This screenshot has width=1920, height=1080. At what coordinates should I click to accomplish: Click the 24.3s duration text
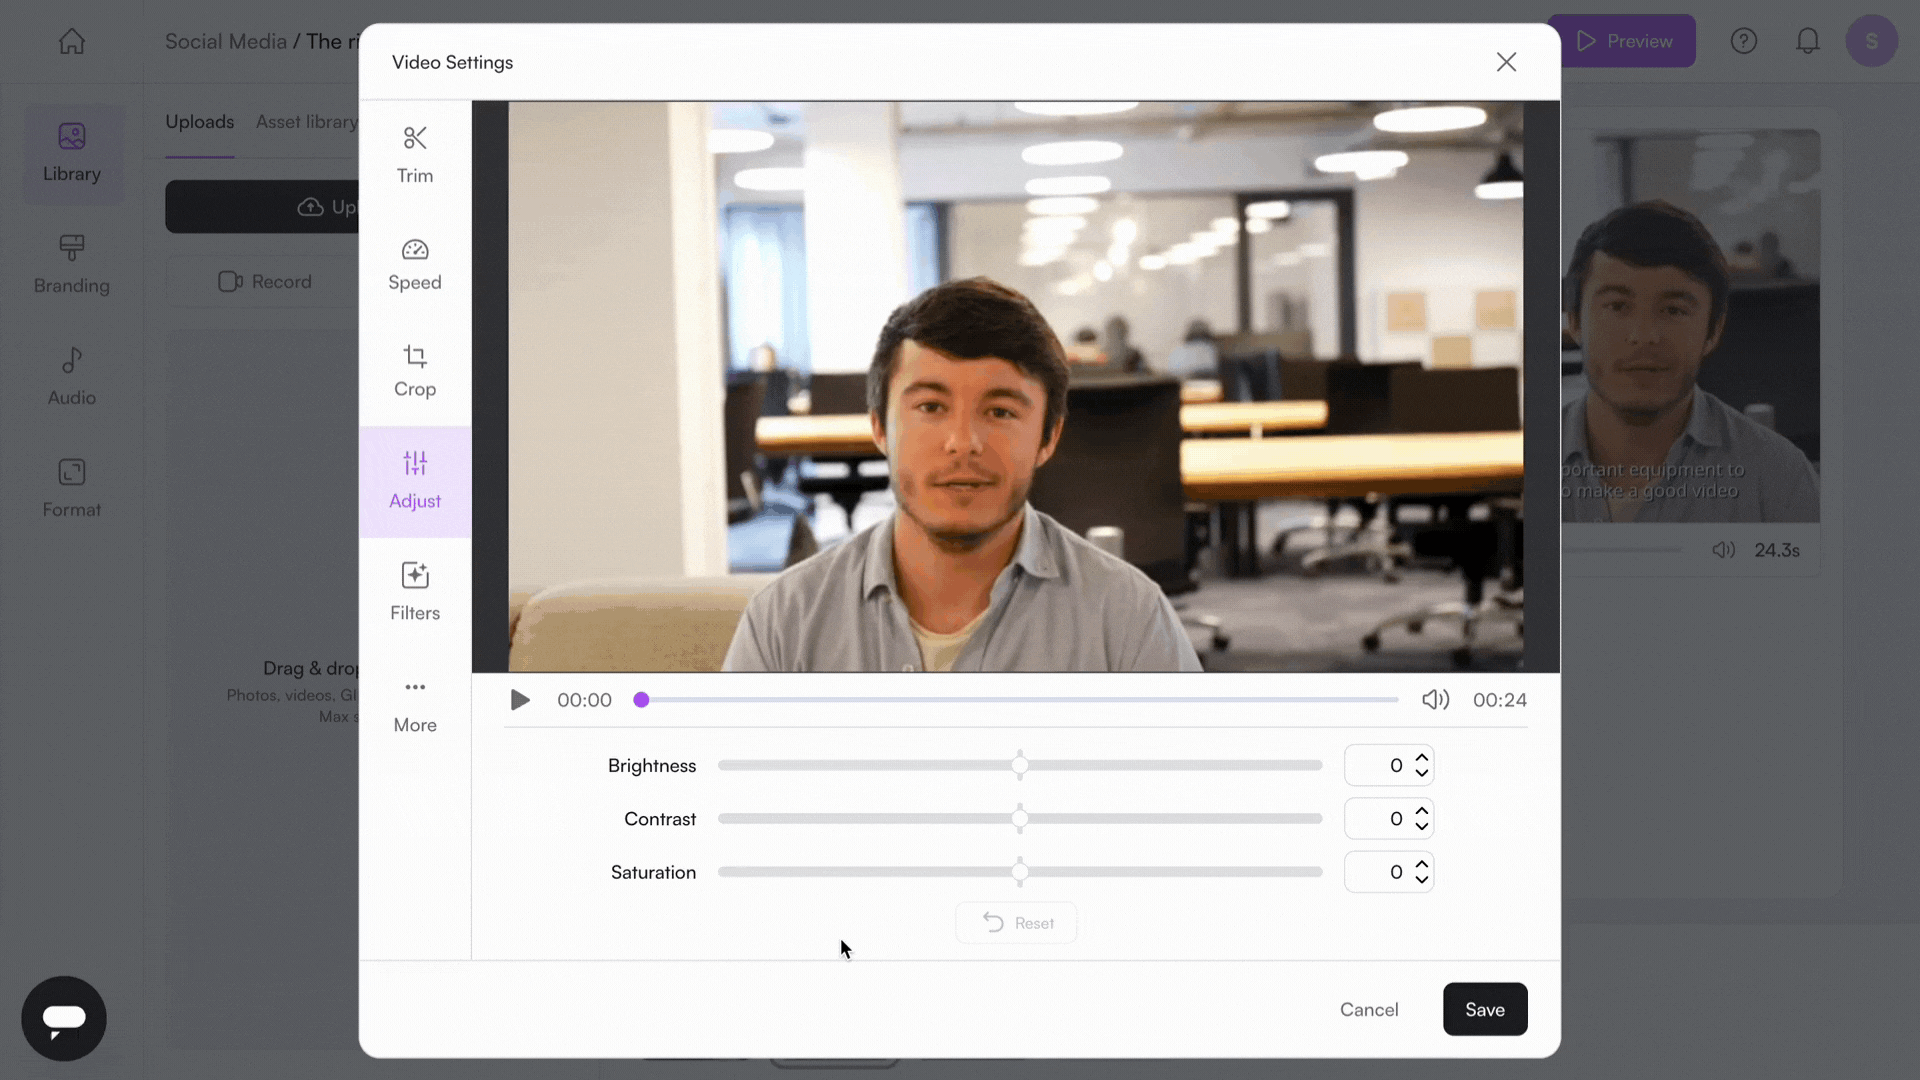(x=1777, y=550)
